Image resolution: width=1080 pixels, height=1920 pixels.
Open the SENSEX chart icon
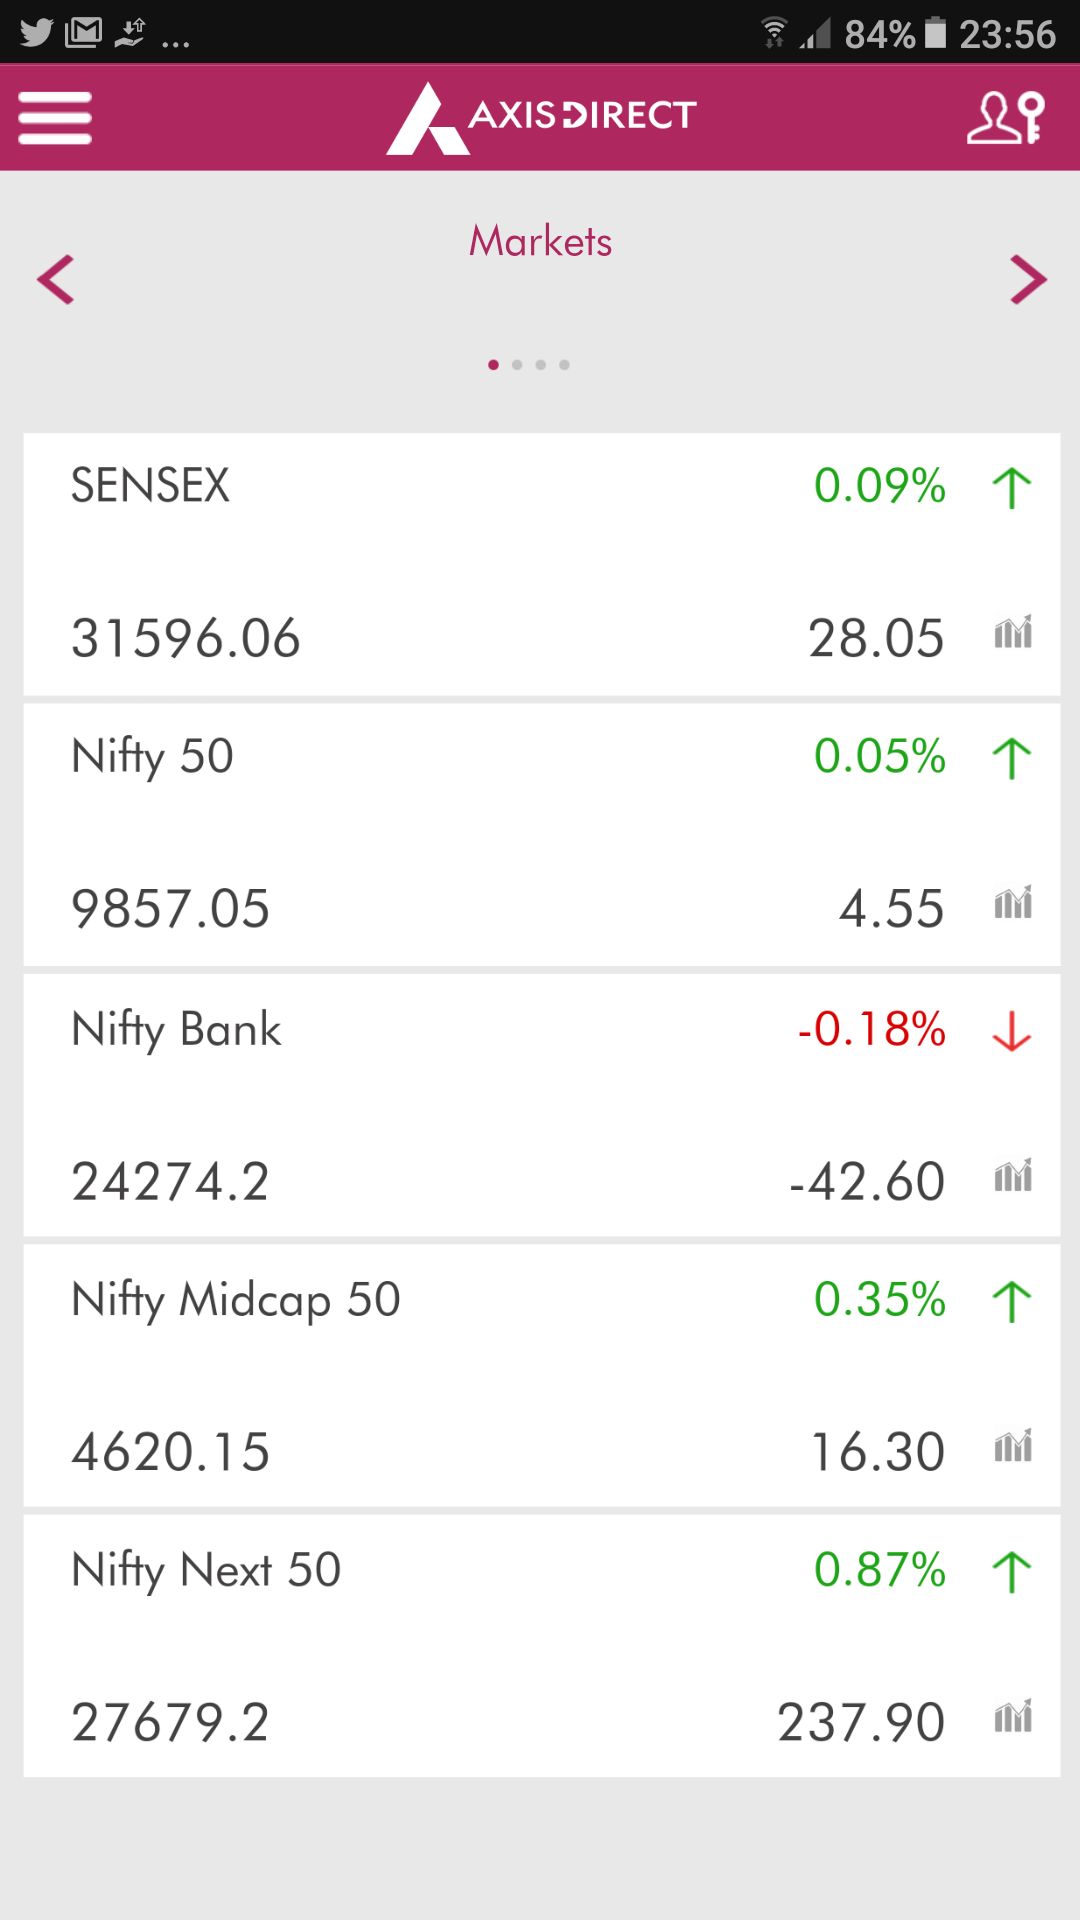pyautogui.click(x=1012, y=633)
